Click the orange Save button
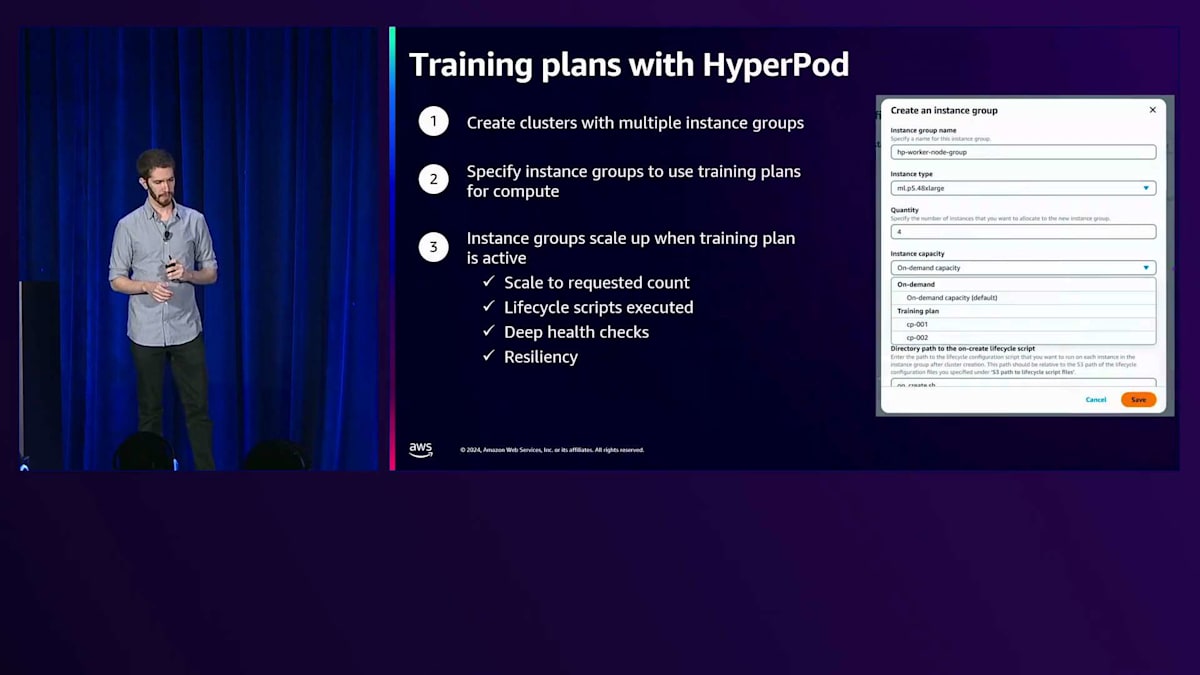The height and width of the screenshot is (675, 1200). pos(1138,400)
